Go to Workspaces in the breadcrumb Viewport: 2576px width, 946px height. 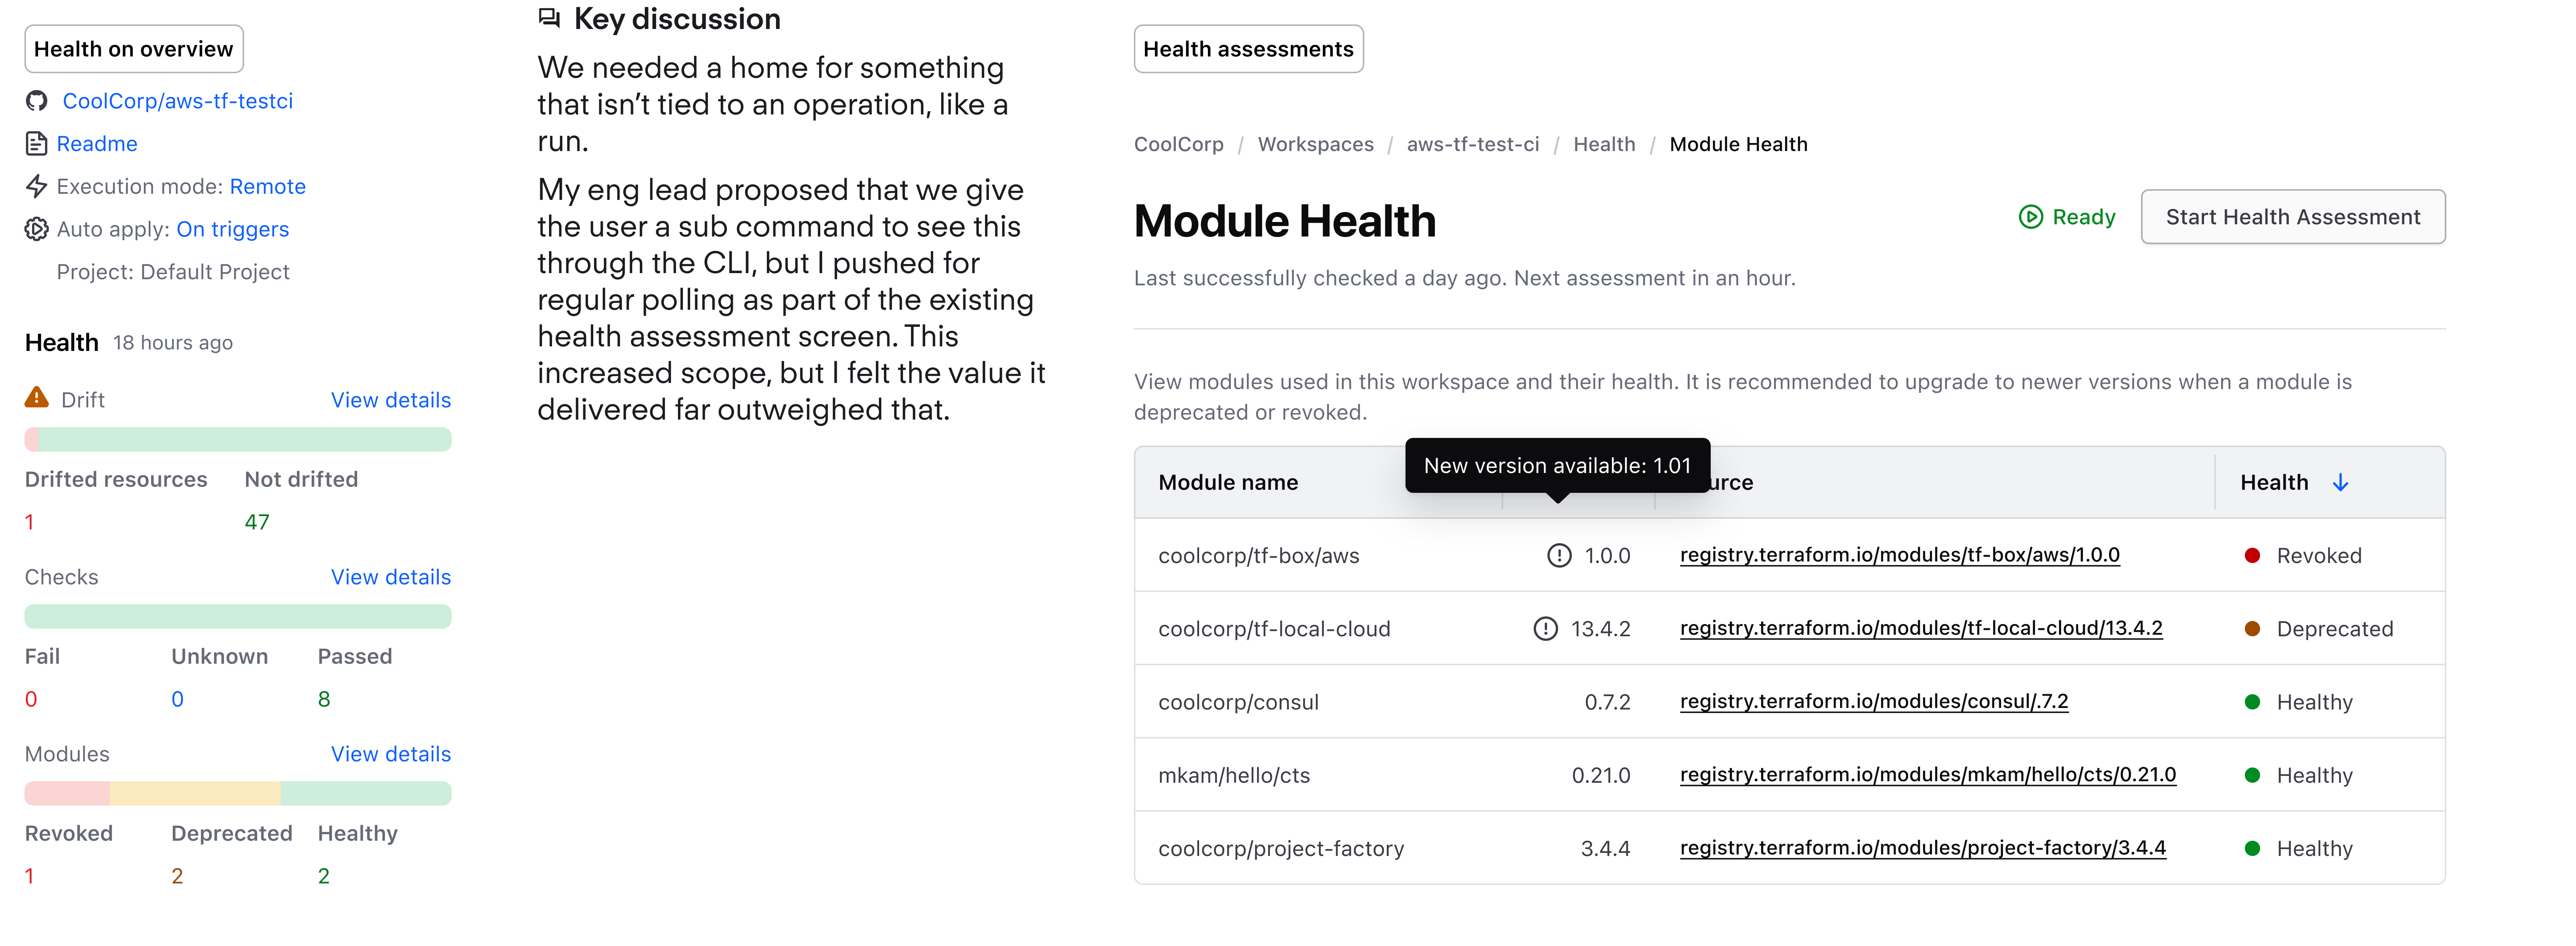[1315, 144]
